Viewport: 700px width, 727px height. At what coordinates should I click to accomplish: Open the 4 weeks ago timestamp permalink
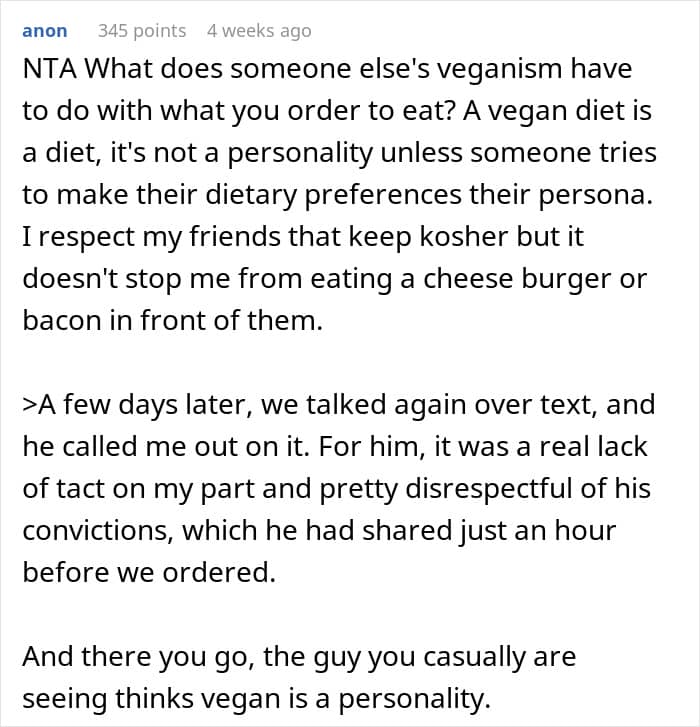tap(259, 31)
